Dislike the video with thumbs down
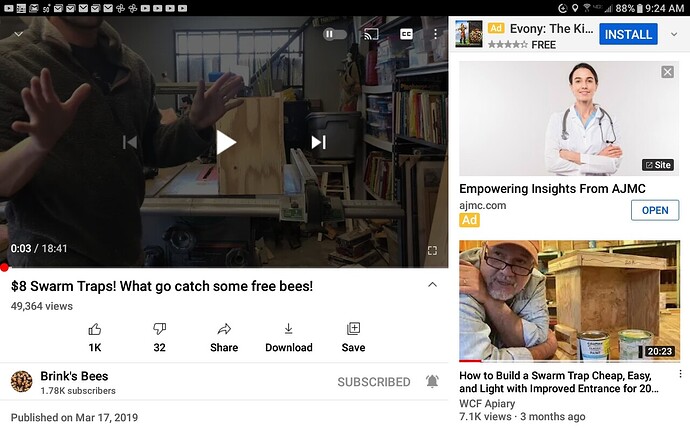 pyautogui.click(x=159, y=329)
